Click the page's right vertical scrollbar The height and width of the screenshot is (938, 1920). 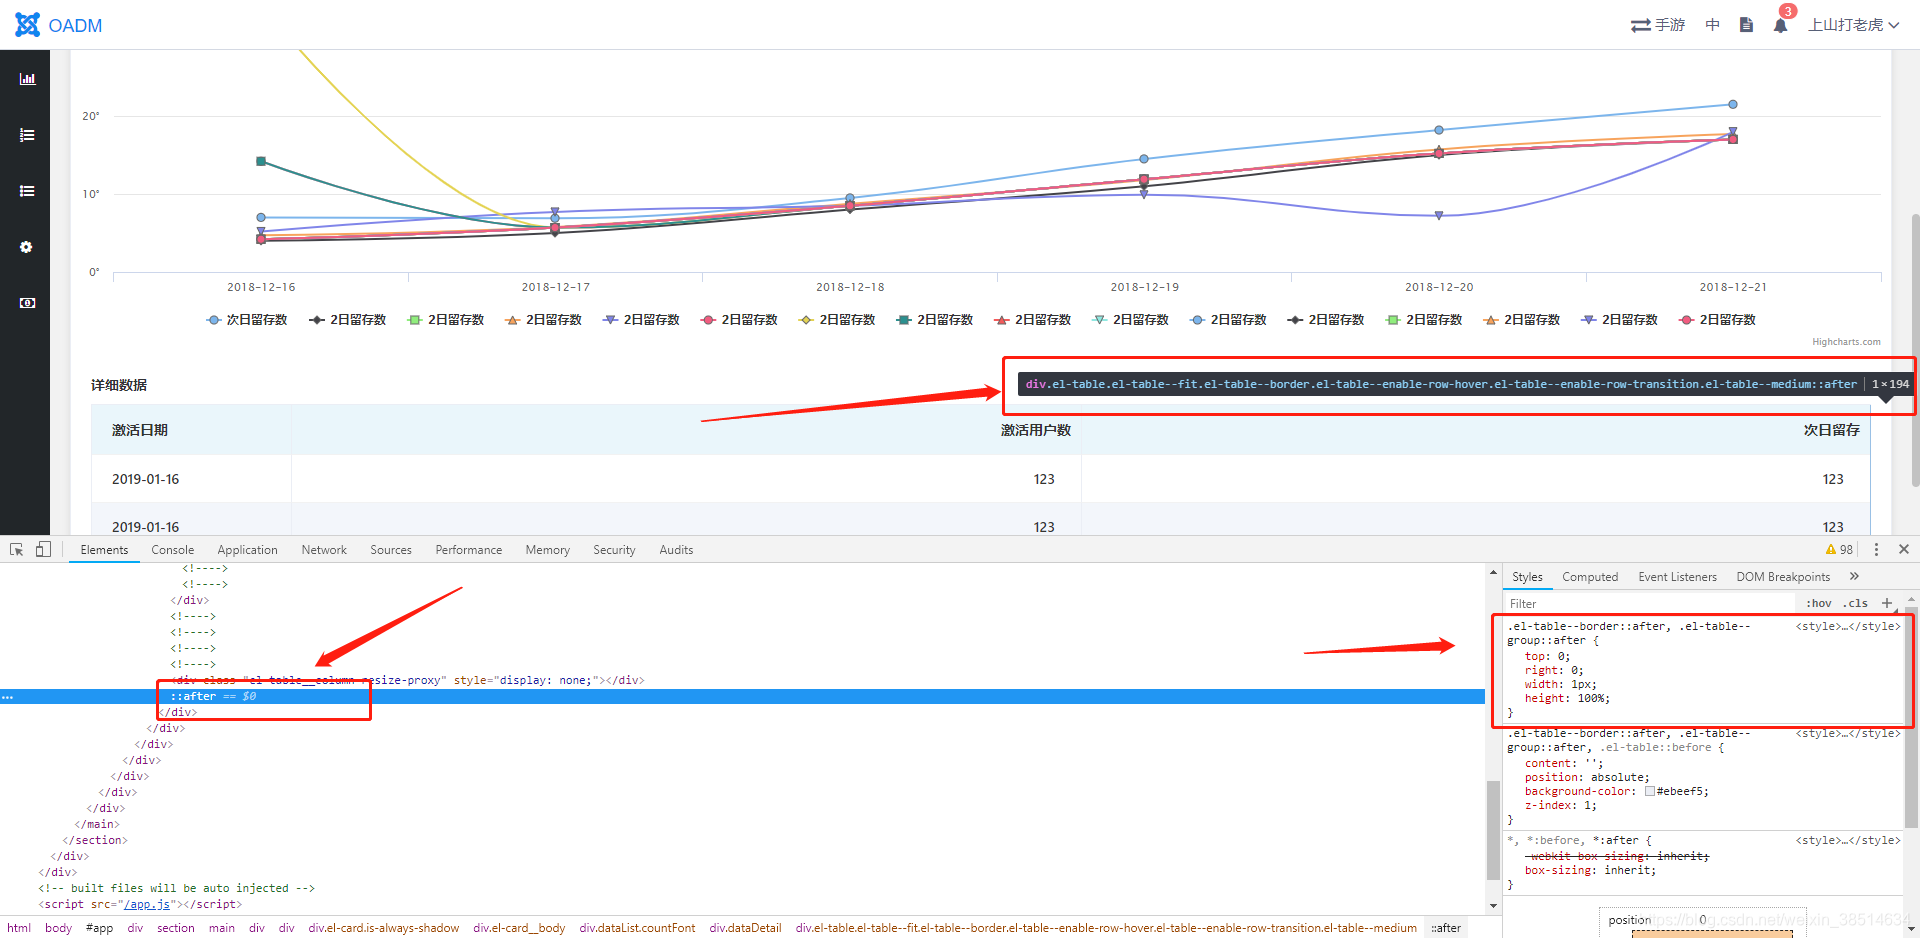click(x=1914, y=349)
